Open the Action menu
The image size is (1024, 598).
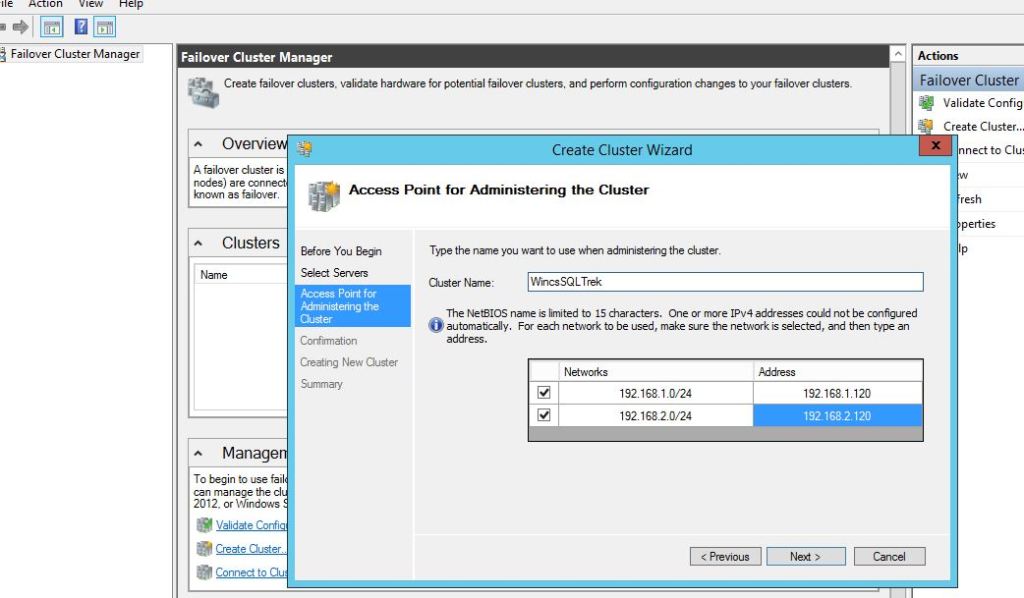45,4
